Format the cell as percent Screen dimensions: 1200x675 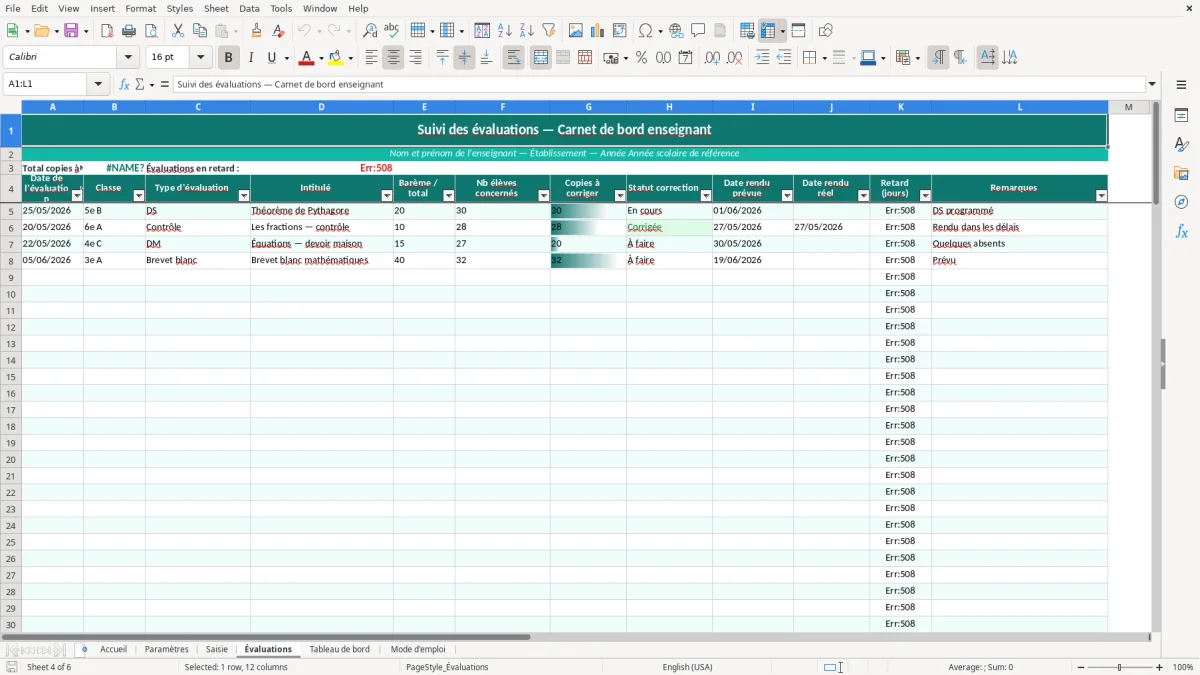641,58
